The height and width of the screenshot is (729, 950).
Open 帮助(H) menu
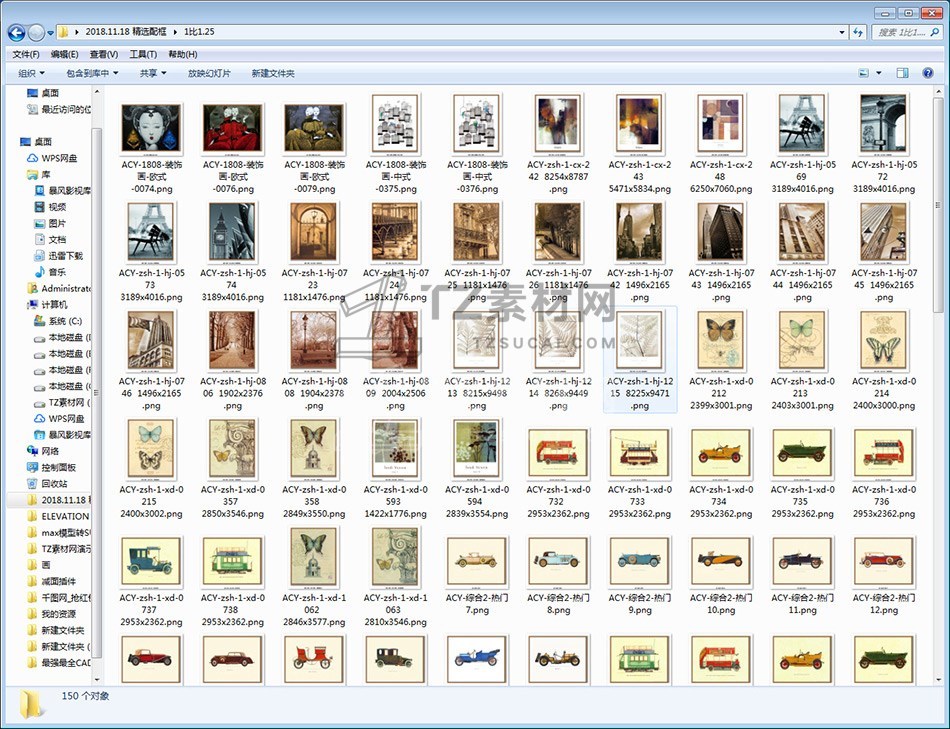pos(182,55)
